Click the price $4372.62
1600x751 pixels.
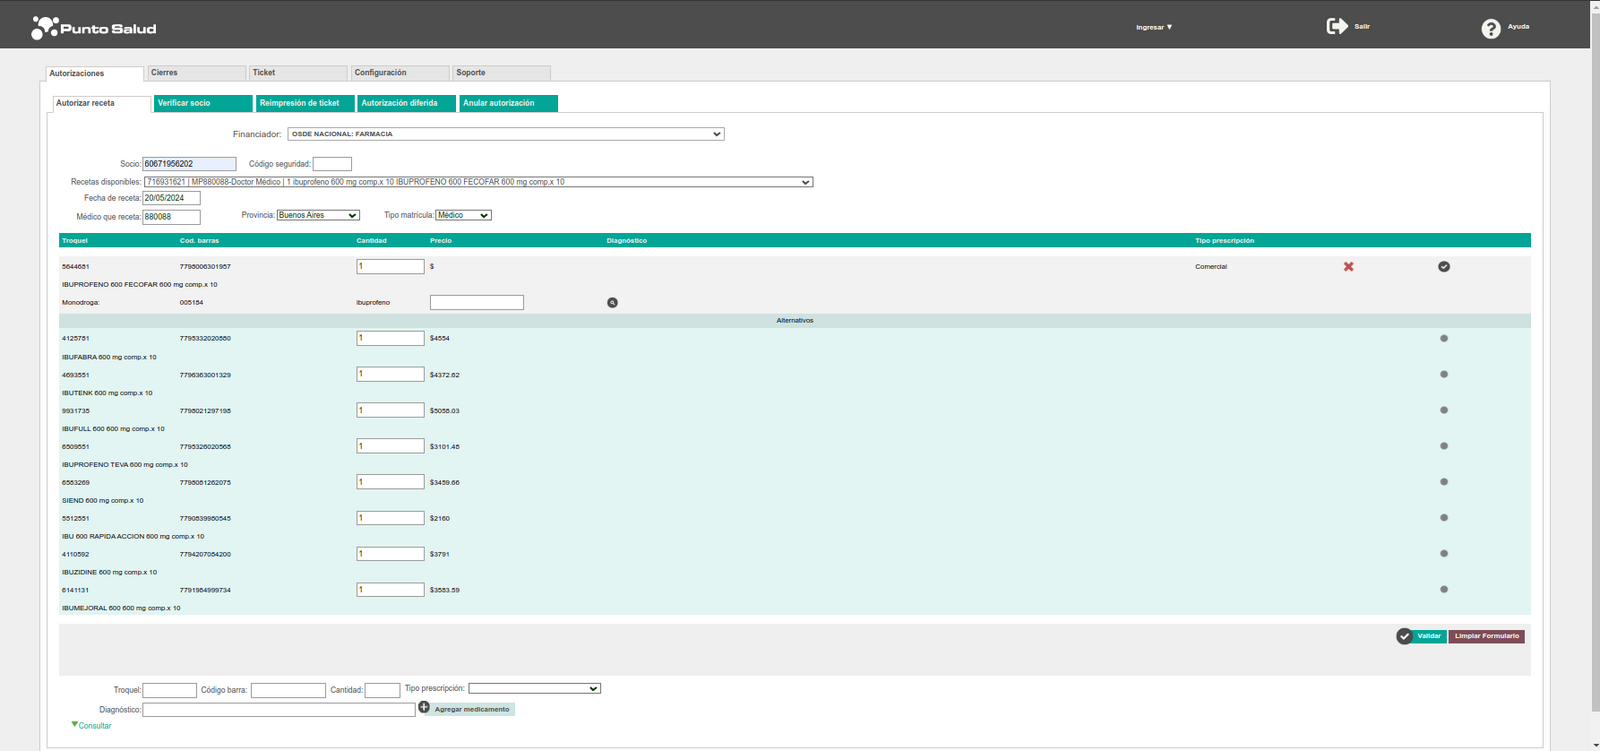pos(445,375)
